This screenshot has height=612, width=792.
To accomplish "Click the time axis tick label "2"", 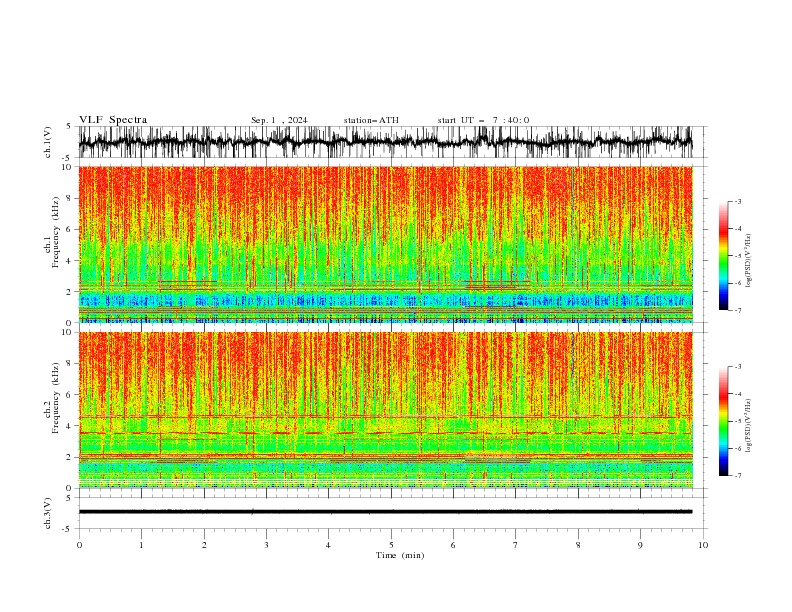I will click(204, 545).
